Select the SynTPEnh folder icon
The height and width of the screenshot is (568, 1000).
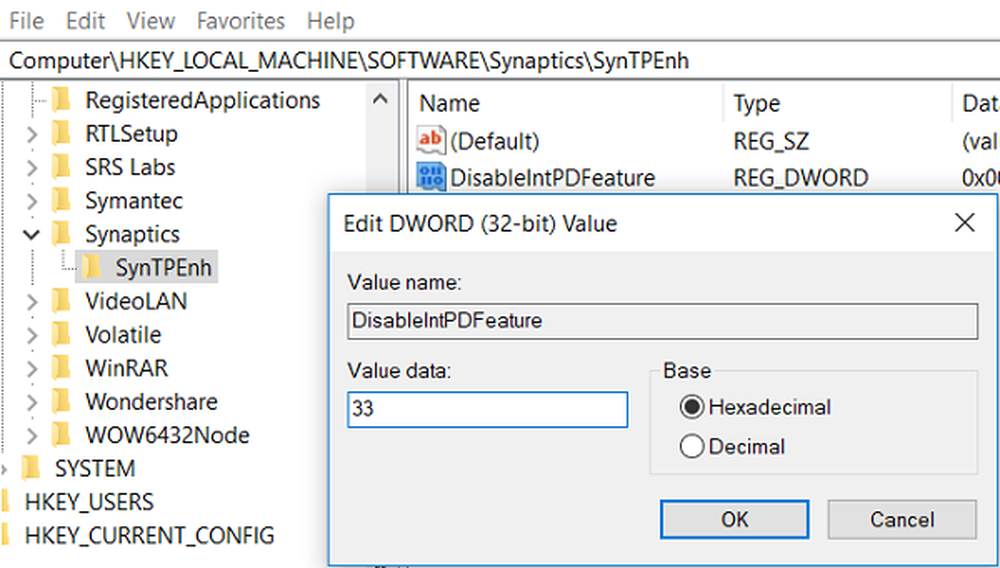click(92, 268)
